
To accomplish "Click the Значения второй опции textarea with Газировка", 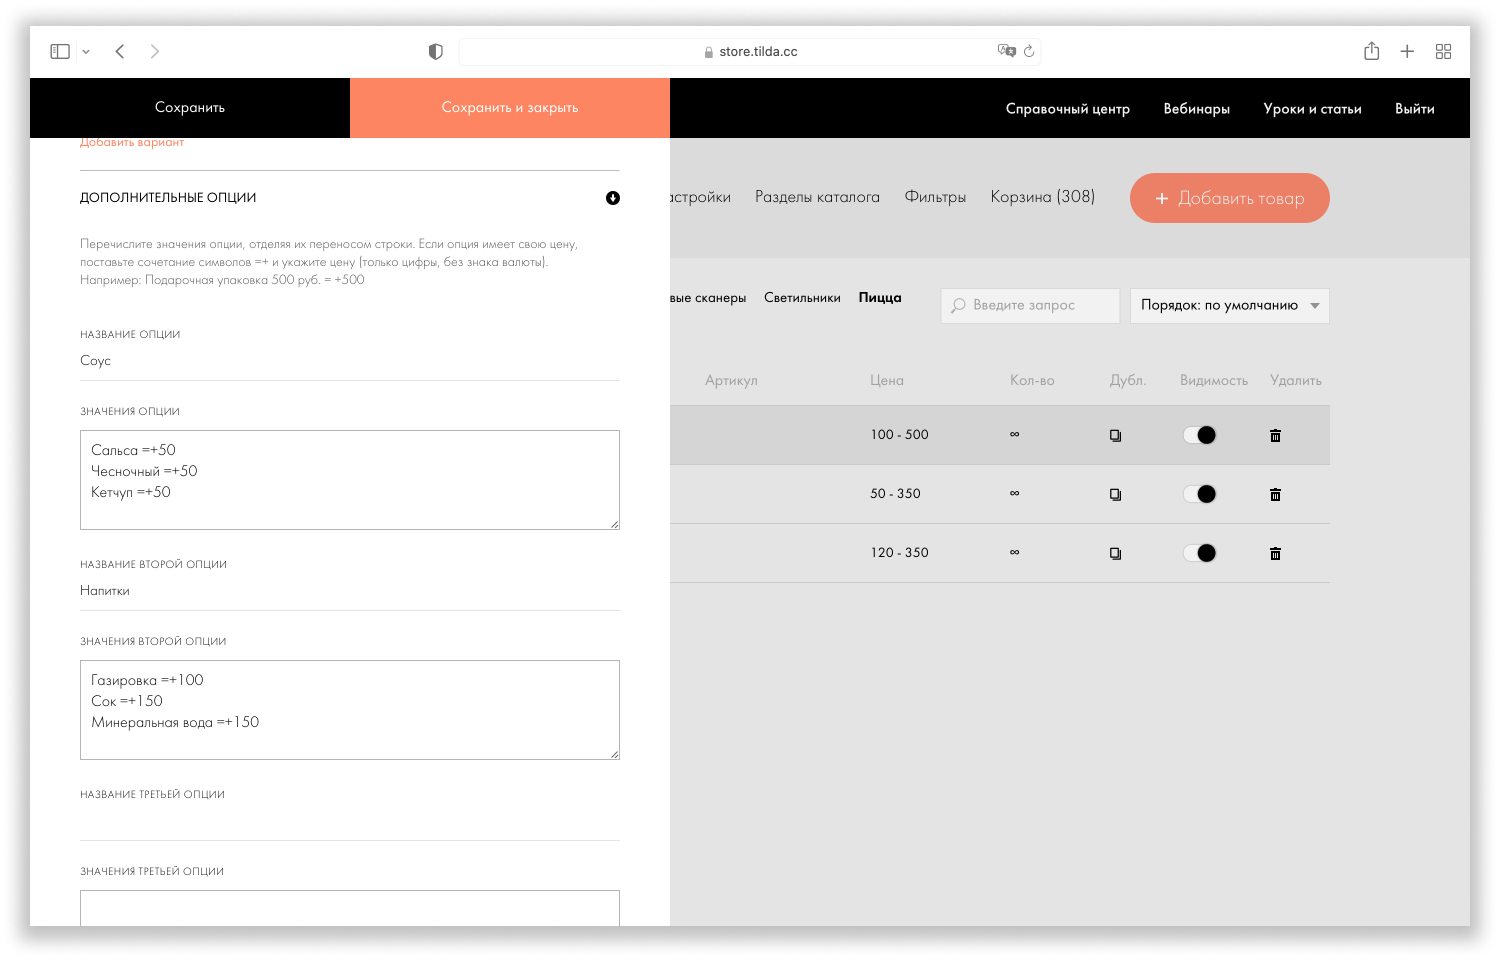I will pos(350,710).
